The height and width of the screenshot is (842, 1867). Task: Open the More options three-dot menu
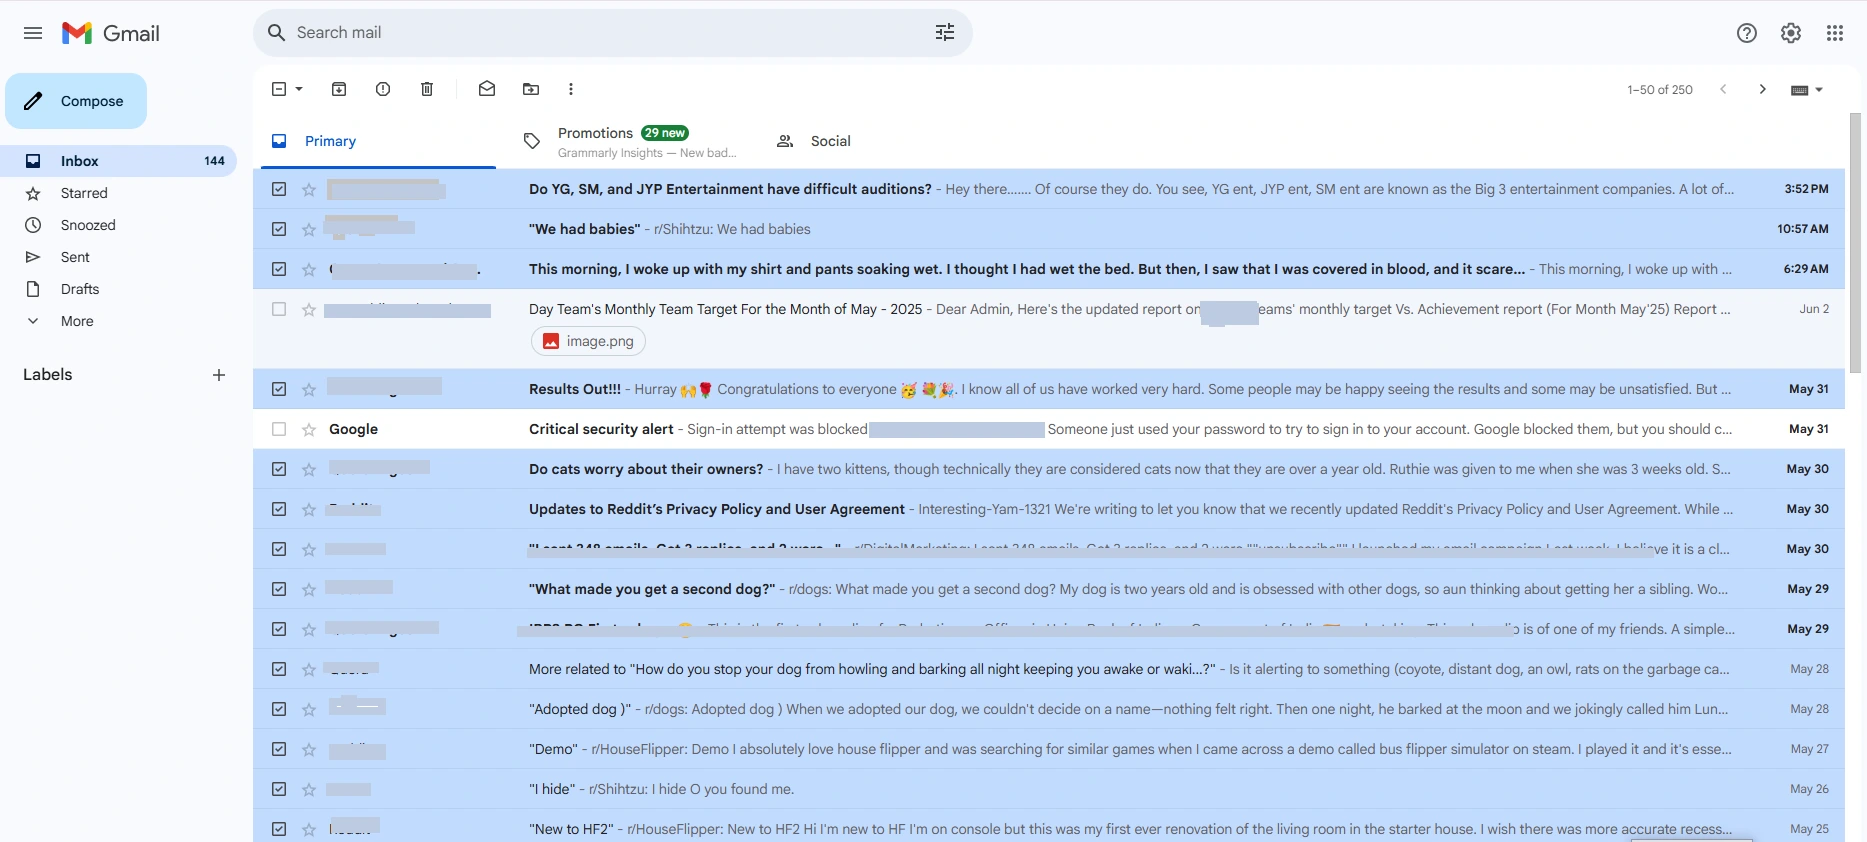[571, 89]
